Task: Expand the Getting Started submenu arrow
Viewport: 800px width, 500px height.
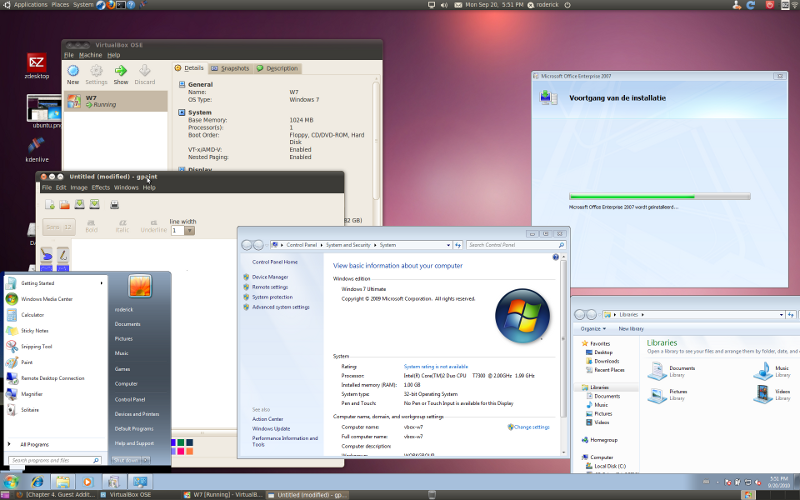Action: tap(102, 283)
